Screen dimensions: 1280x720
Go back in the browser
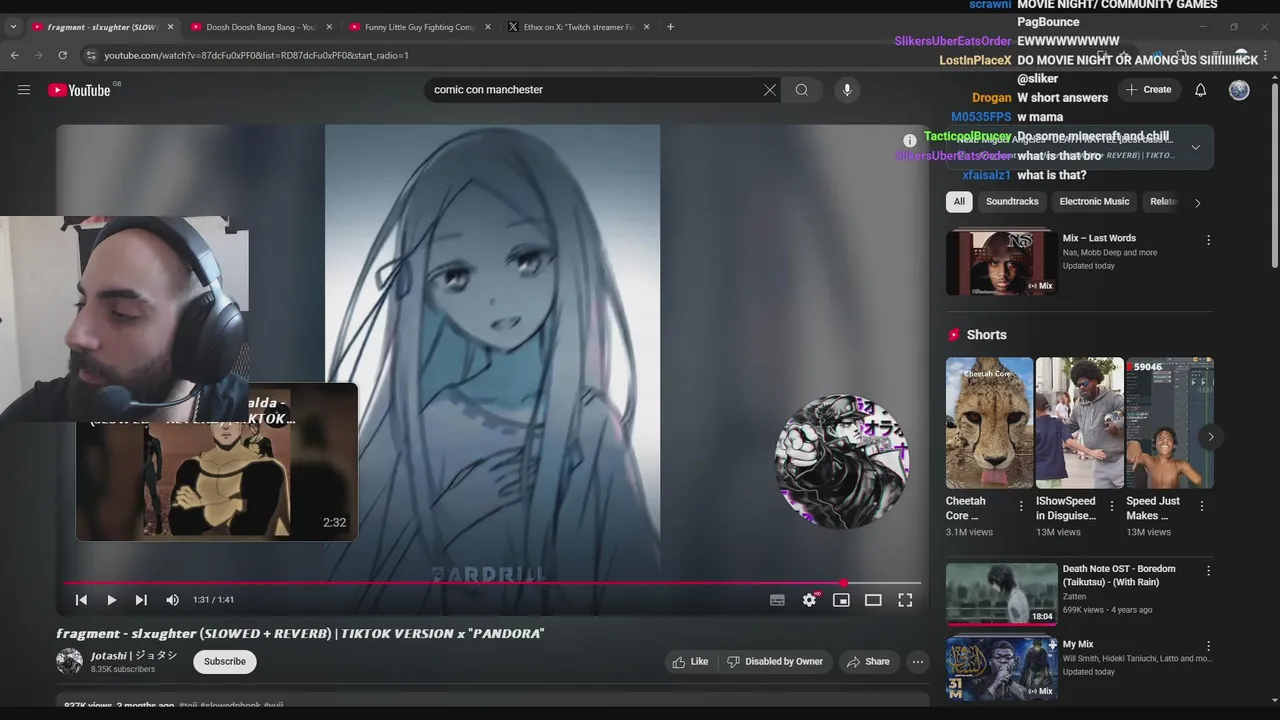15,56
